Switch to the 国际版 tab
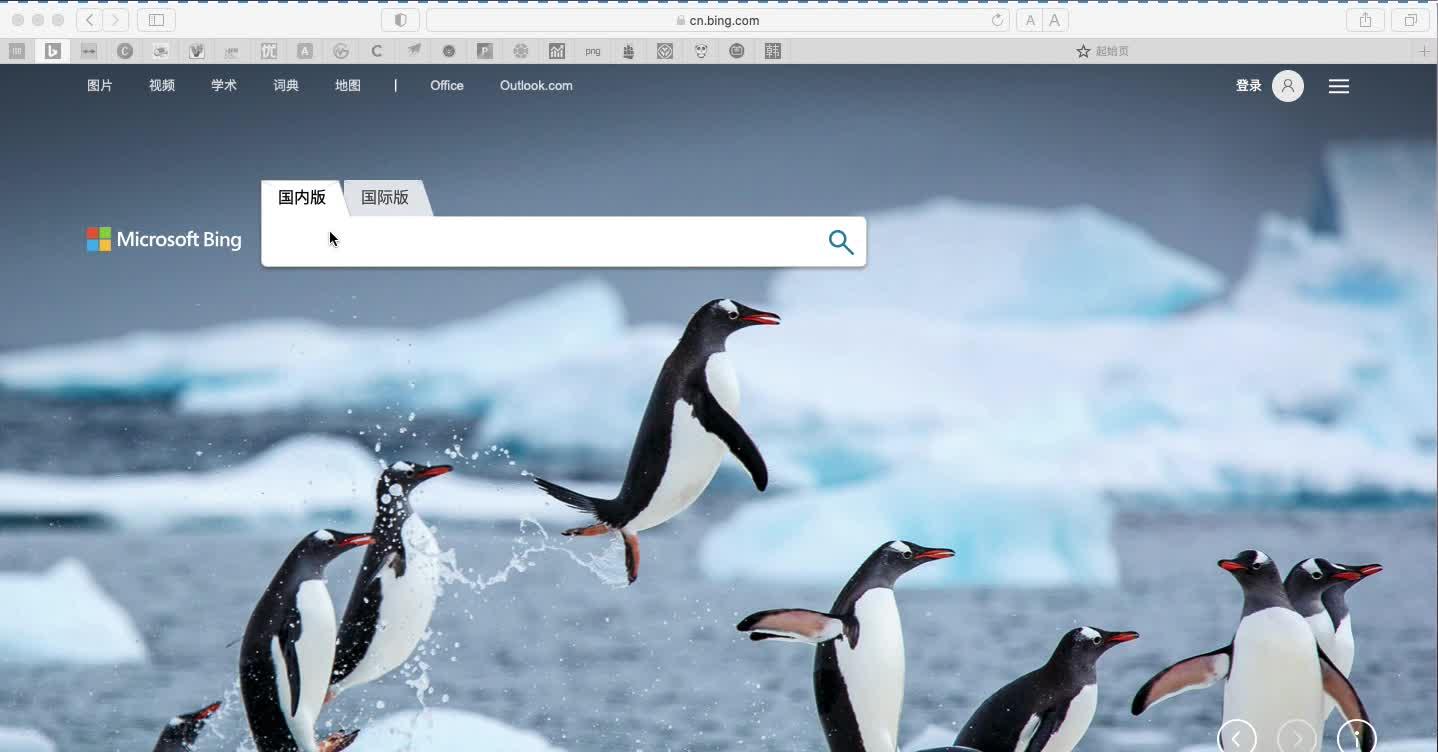 (385, 198)
